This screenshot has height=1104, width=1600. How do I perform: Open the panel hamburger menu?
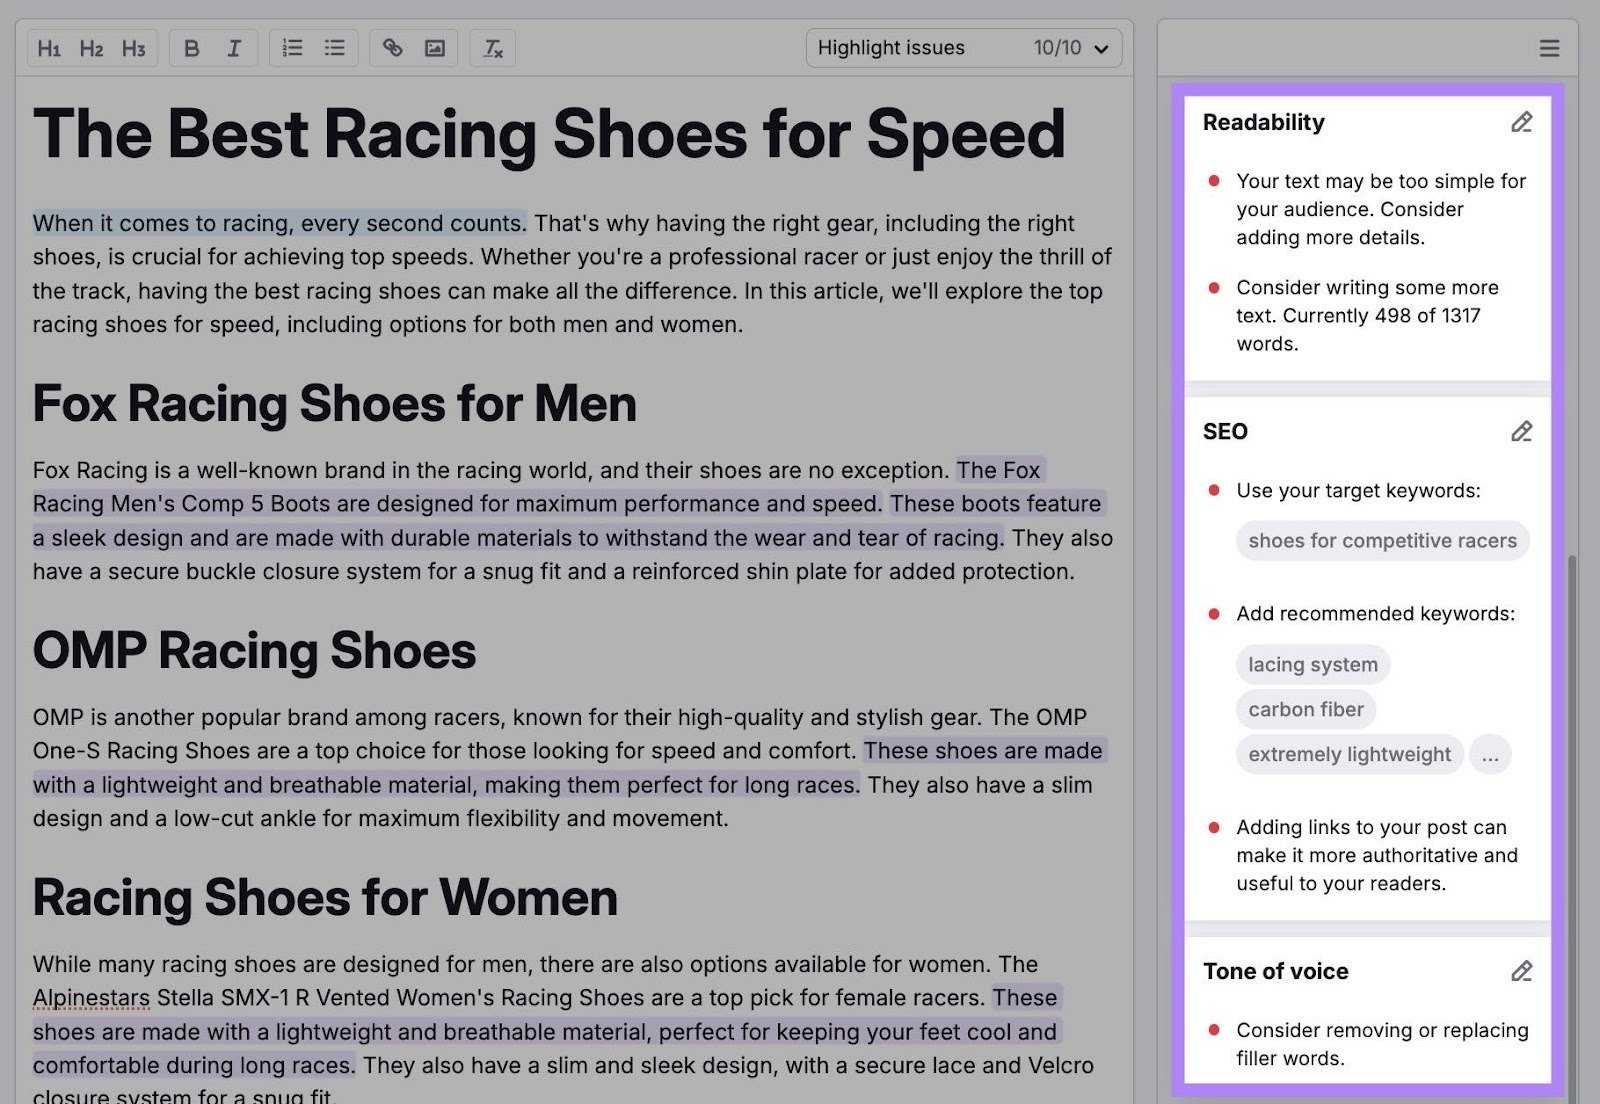pos(1549,47)
